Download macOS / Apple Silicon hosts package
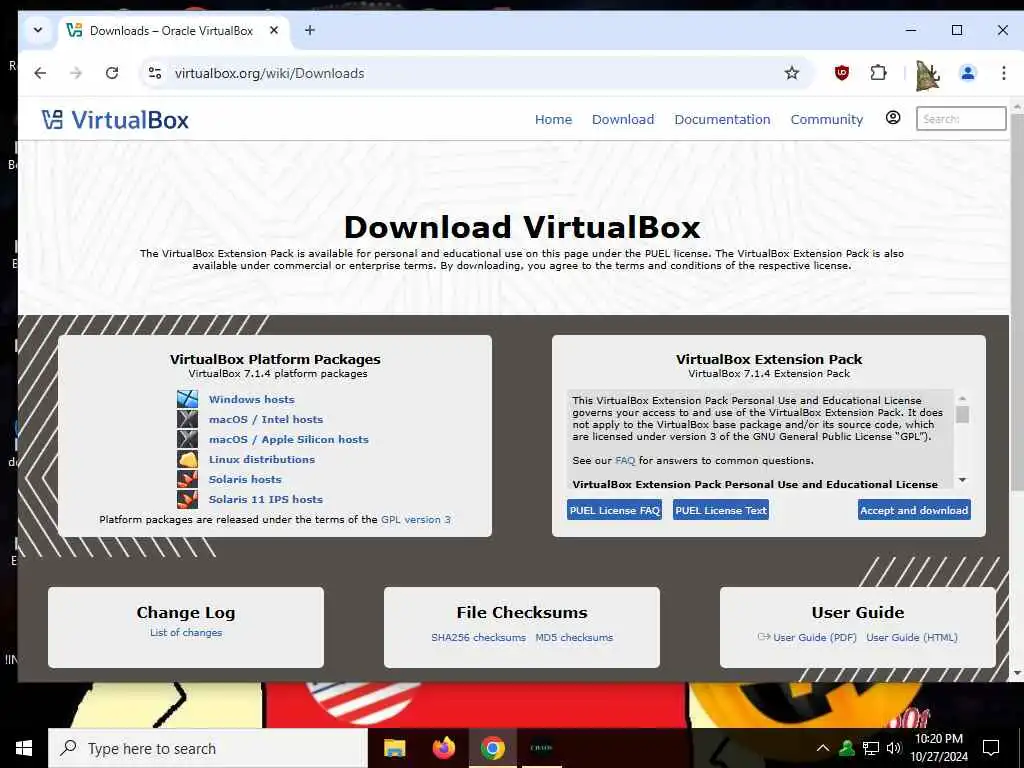This screenshot has height=768, width=1024. tap(289, 440)
